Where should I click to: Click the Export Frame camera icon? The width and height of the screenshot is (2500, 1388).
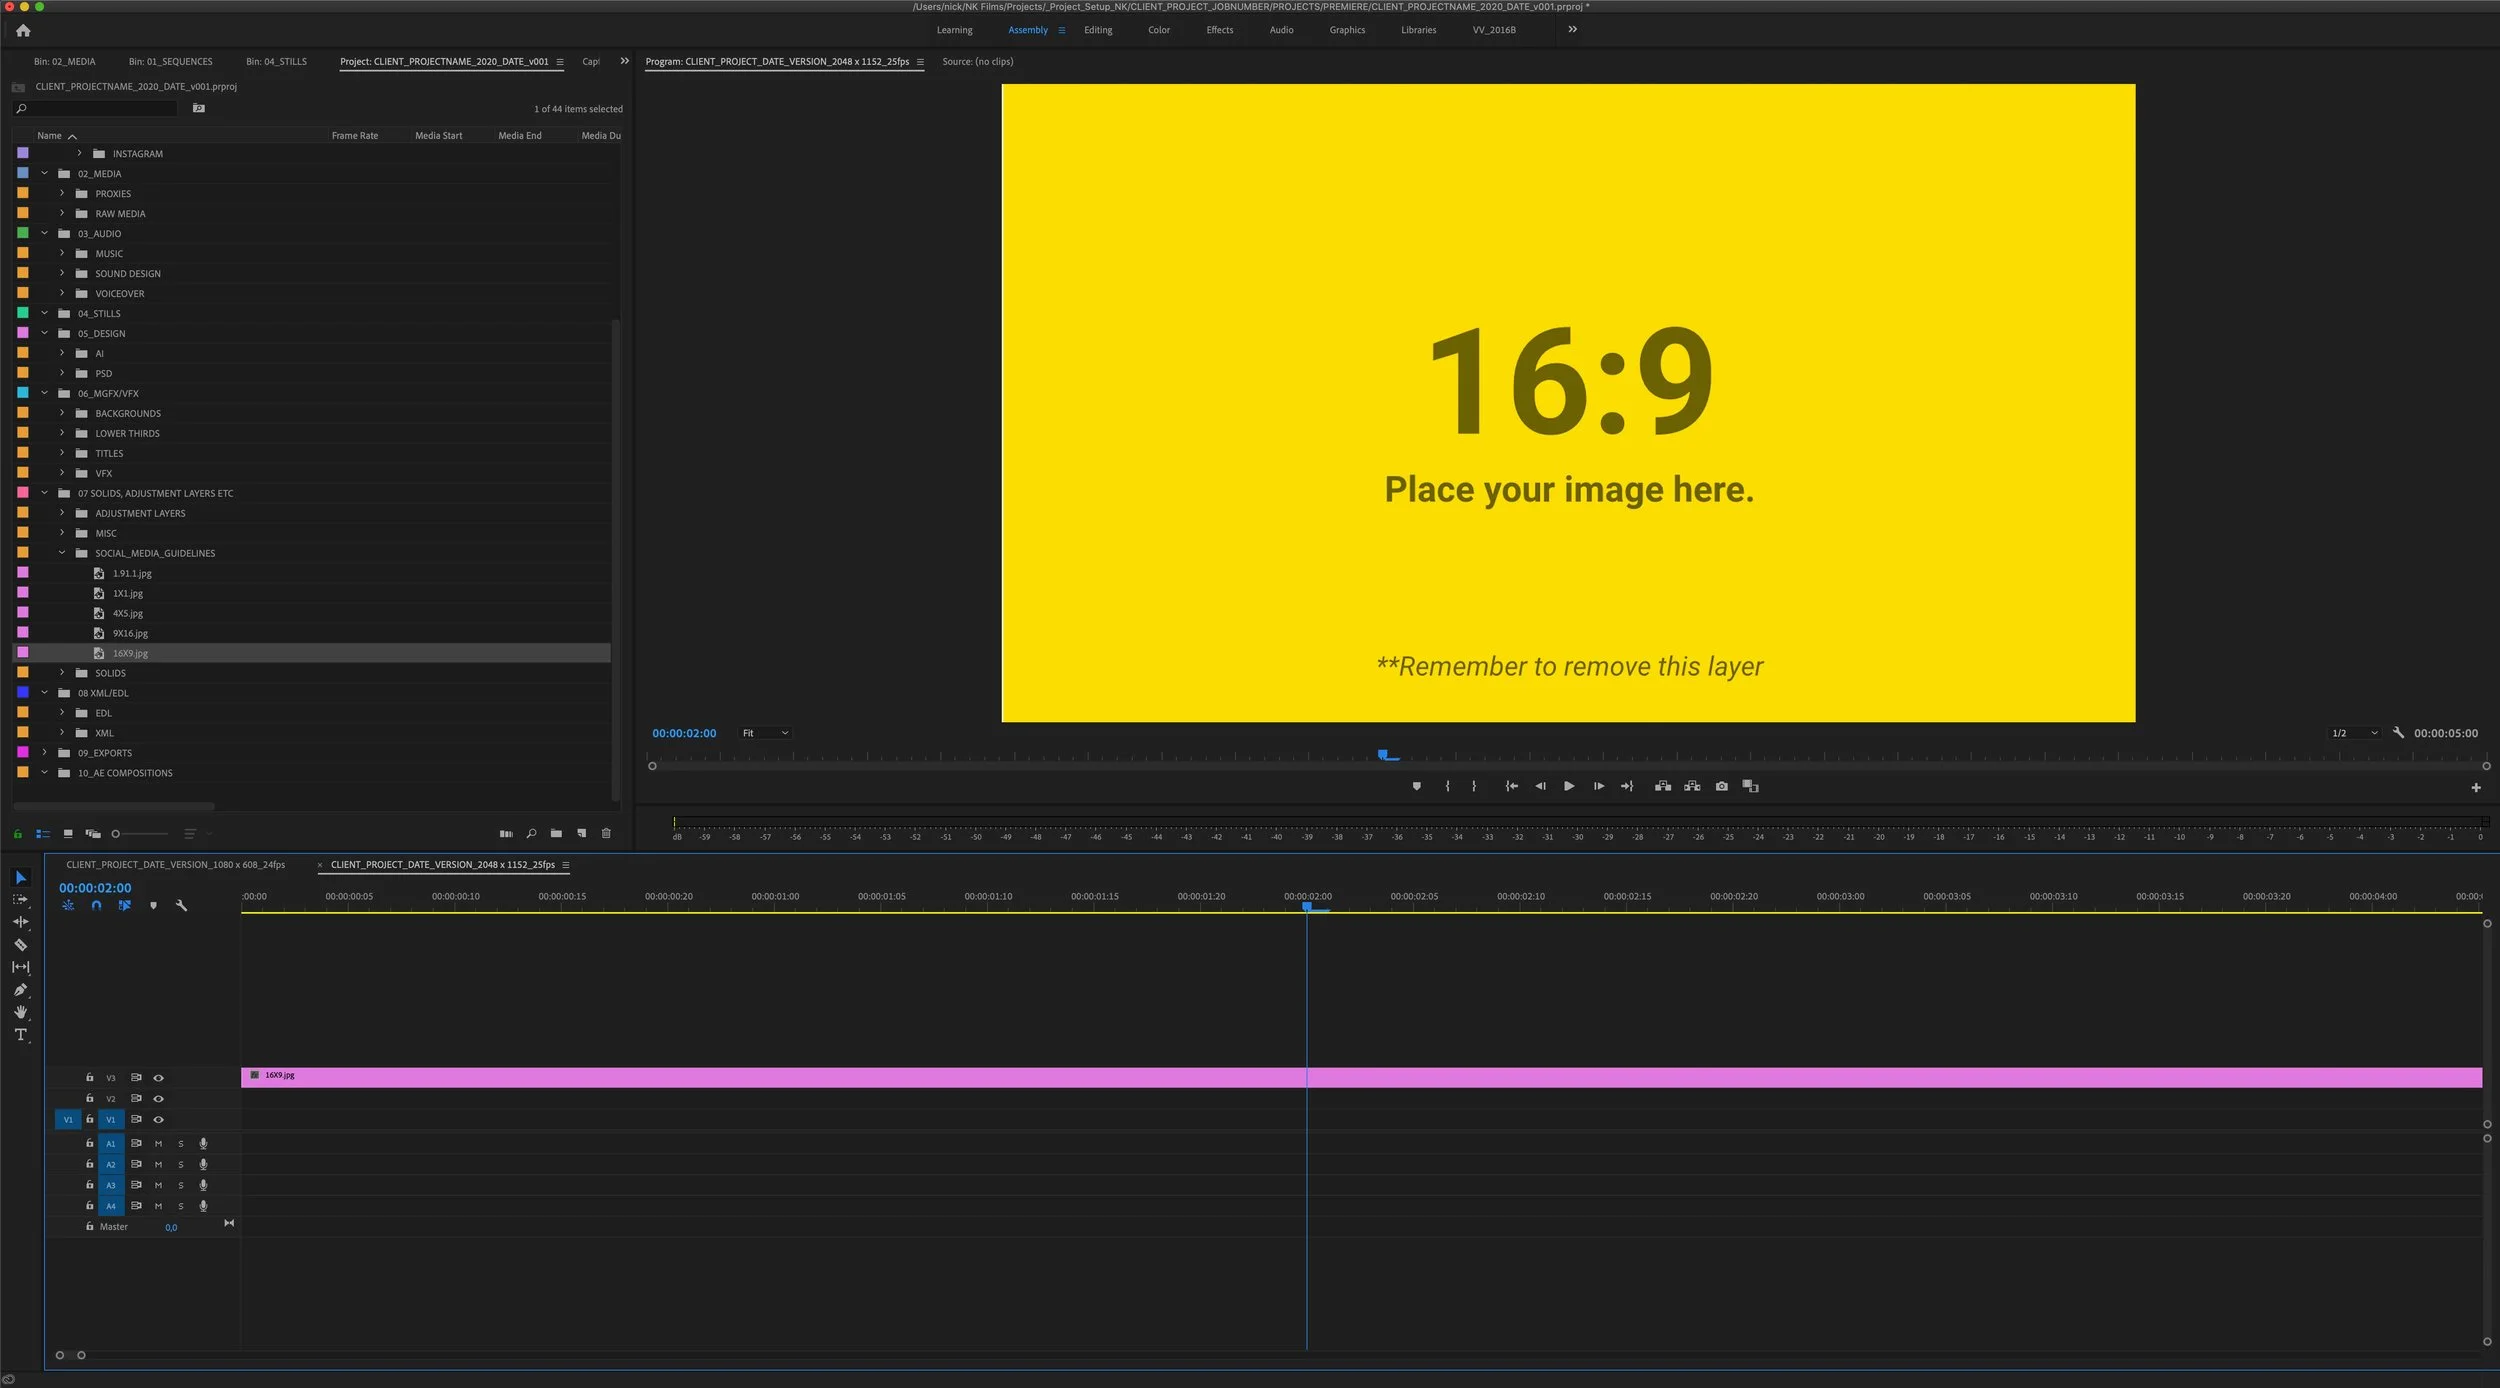coord(1721,786)
